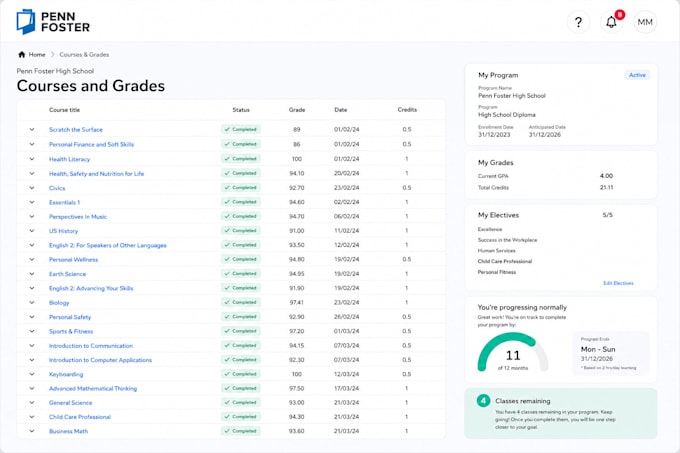
Task: Click Human Services elective
Action: tap(497, 251)
